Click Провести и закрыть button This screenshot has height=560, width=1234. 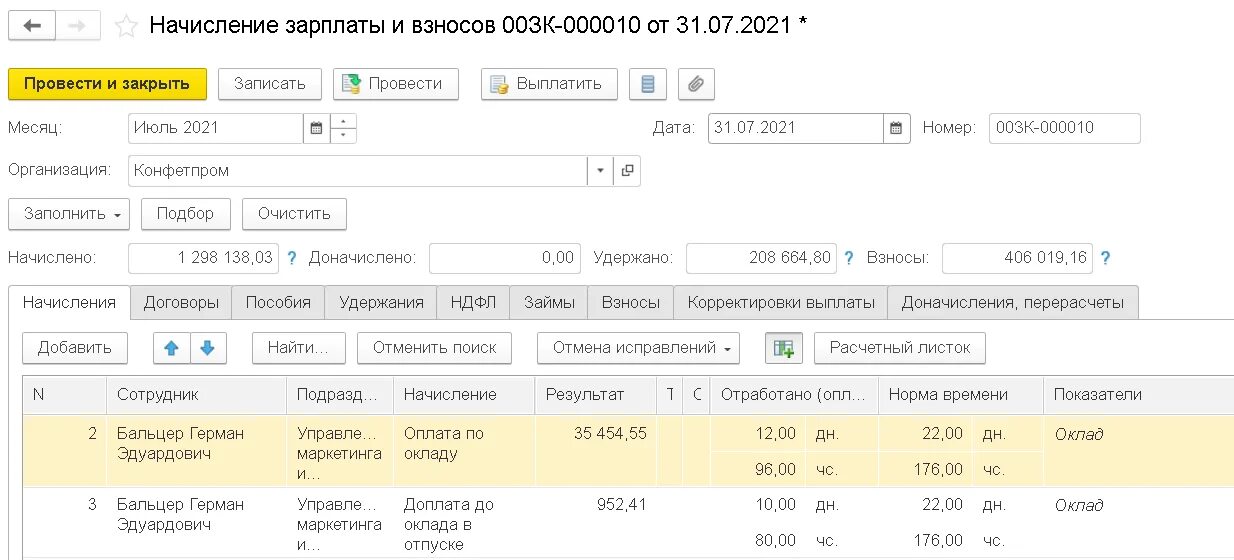pos(107,84)
